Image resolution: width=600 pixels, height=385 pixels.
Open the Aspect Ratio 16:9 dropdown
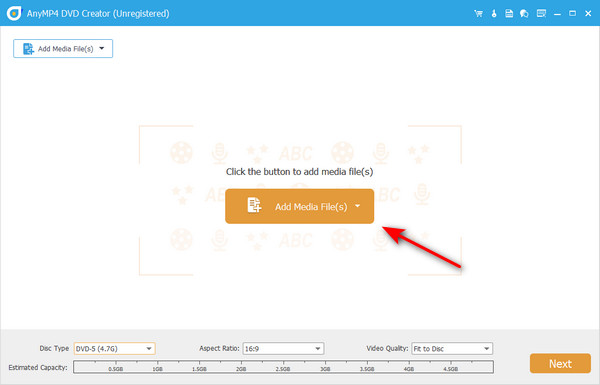[x=283, y=349]
